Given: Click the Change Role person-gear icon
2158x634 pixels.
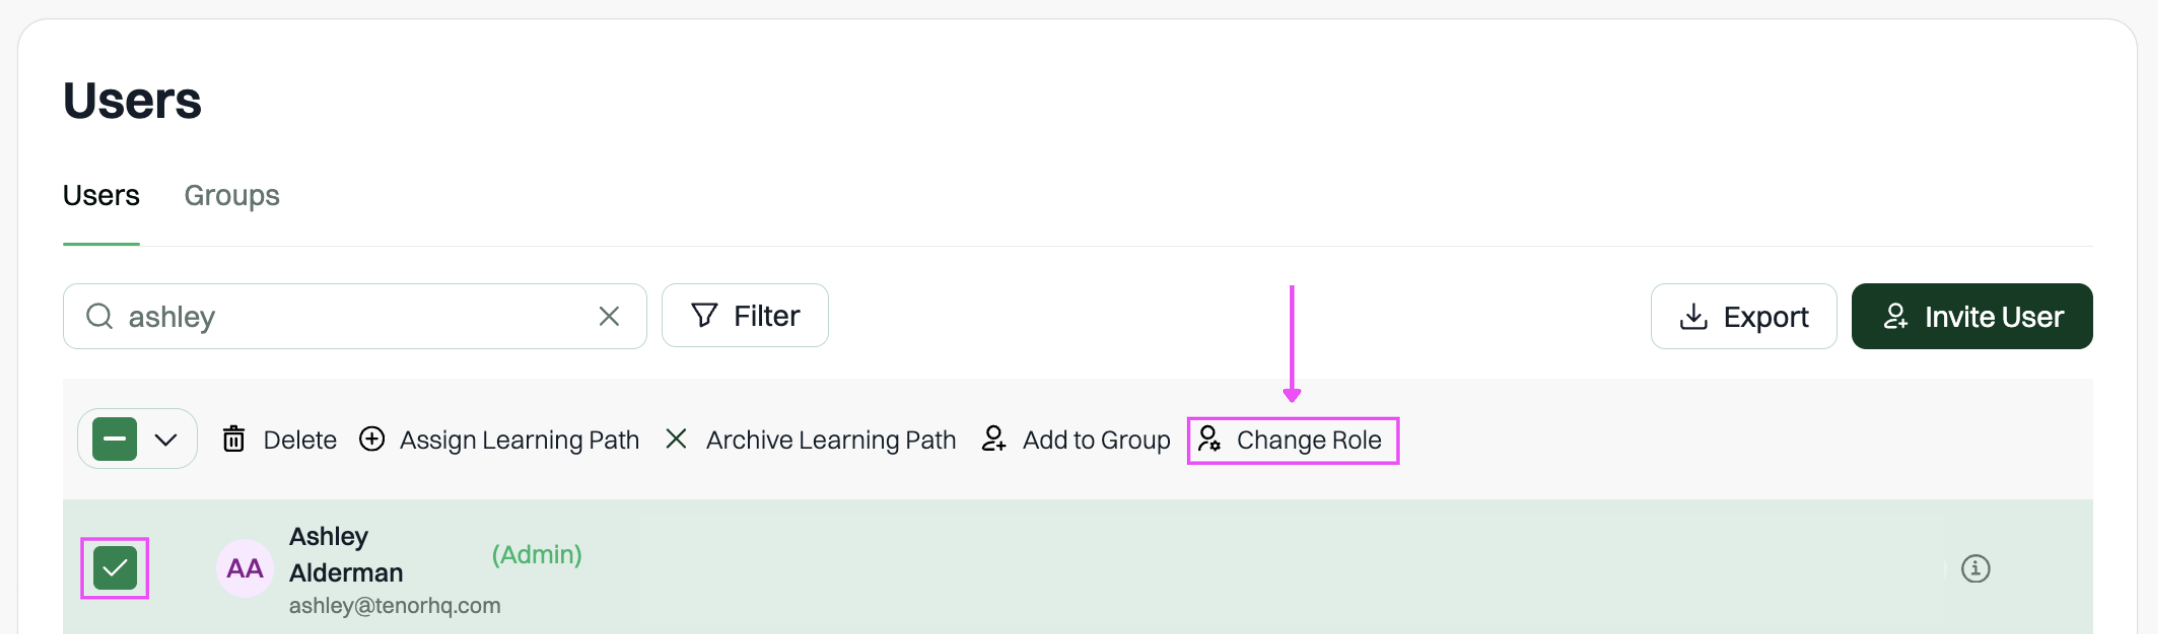Looking at the screenshot, I should [x=1209, y=439].
